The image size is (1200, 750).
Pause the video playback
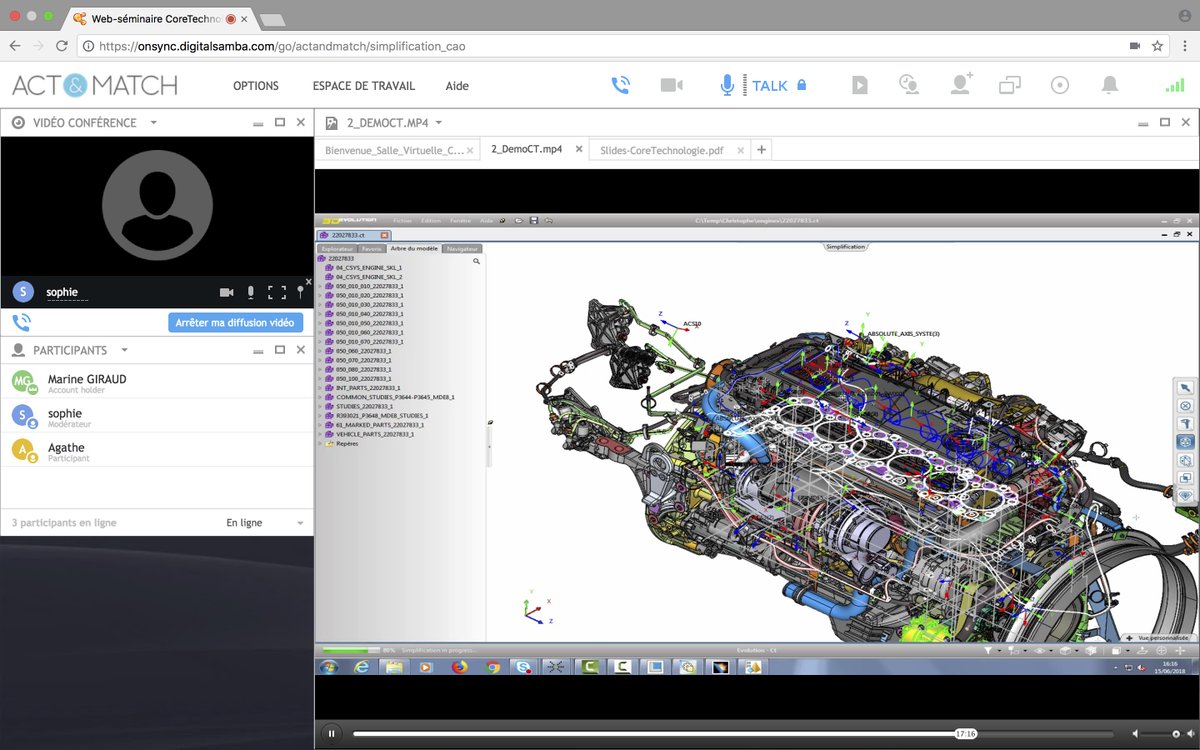tap(331, 733)
